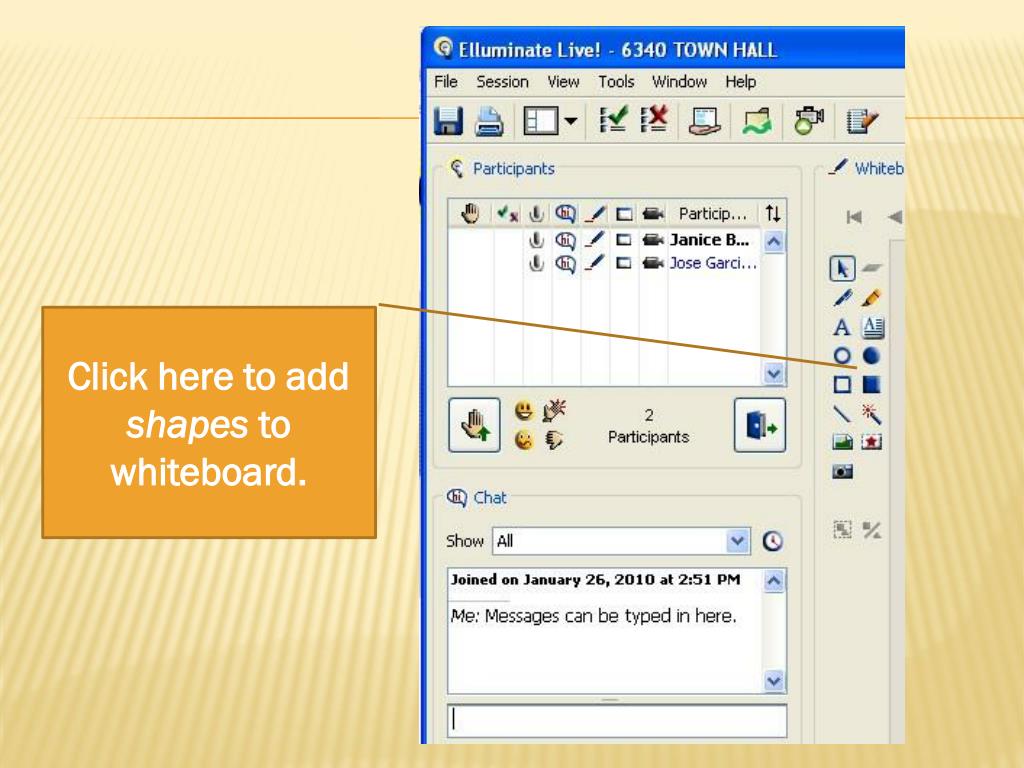Click the Particip... column header
This screenshot has width=1024, height=768.
(x=712, y=214)
